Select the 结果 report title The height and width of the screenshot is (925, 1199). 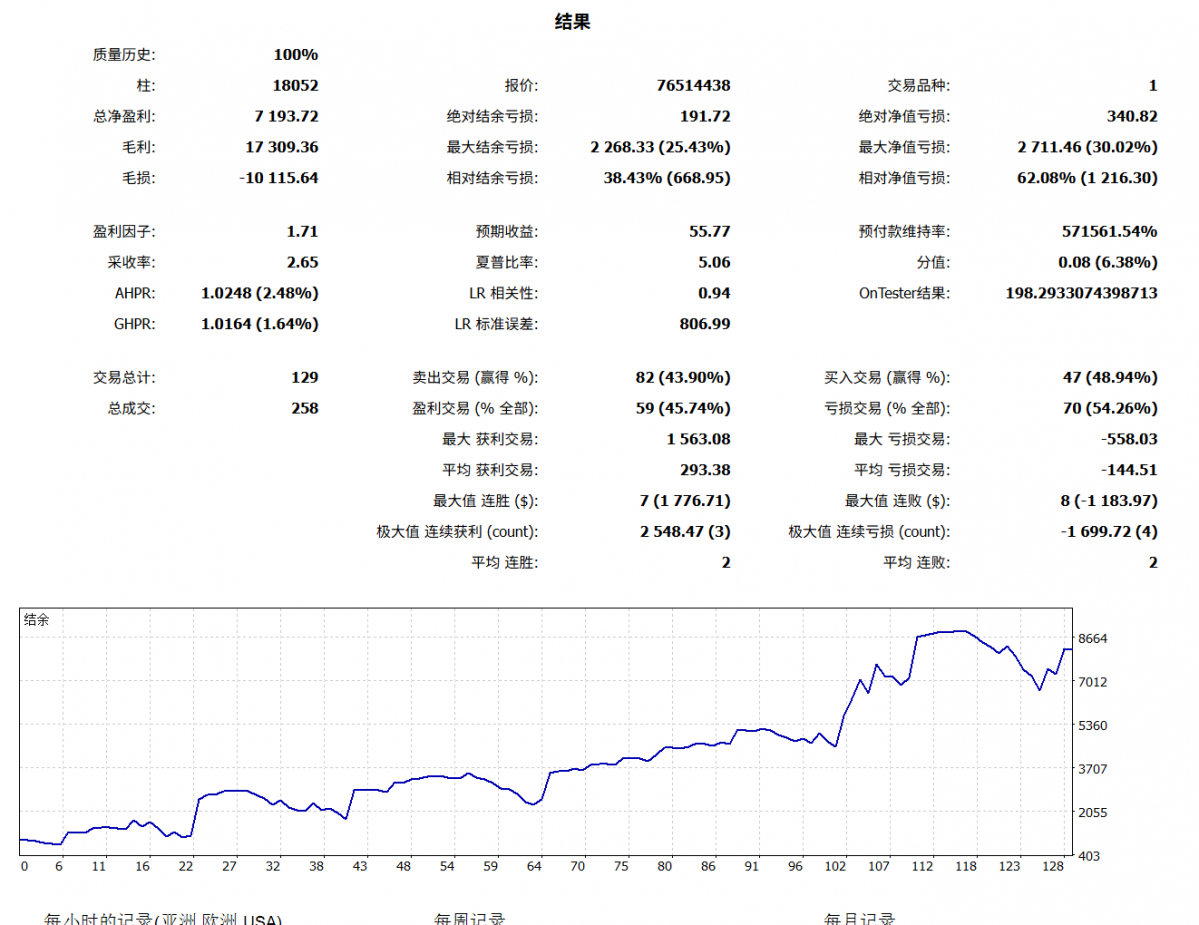coord(572,21)
